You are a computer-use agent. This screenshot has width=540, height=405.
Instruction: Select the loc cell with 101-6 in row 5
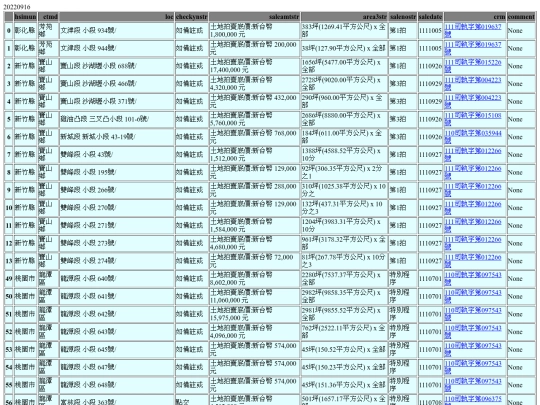(117, 119)
